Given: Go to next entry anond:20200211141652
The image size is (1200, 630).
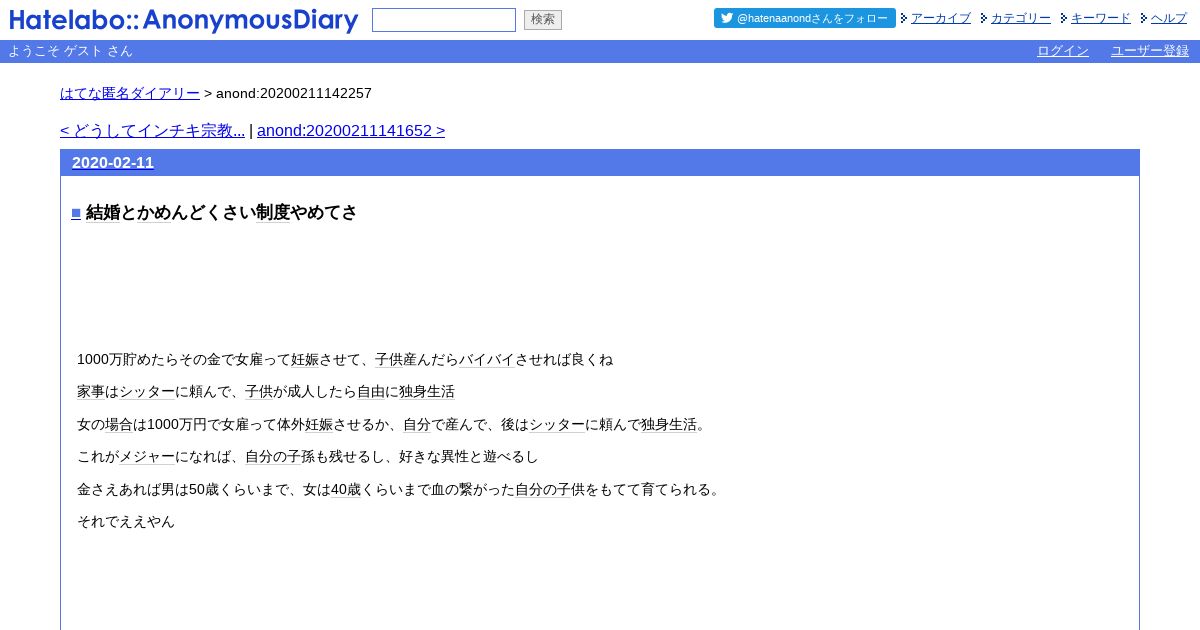Looking at the screenshot, I should coord(351,131).
